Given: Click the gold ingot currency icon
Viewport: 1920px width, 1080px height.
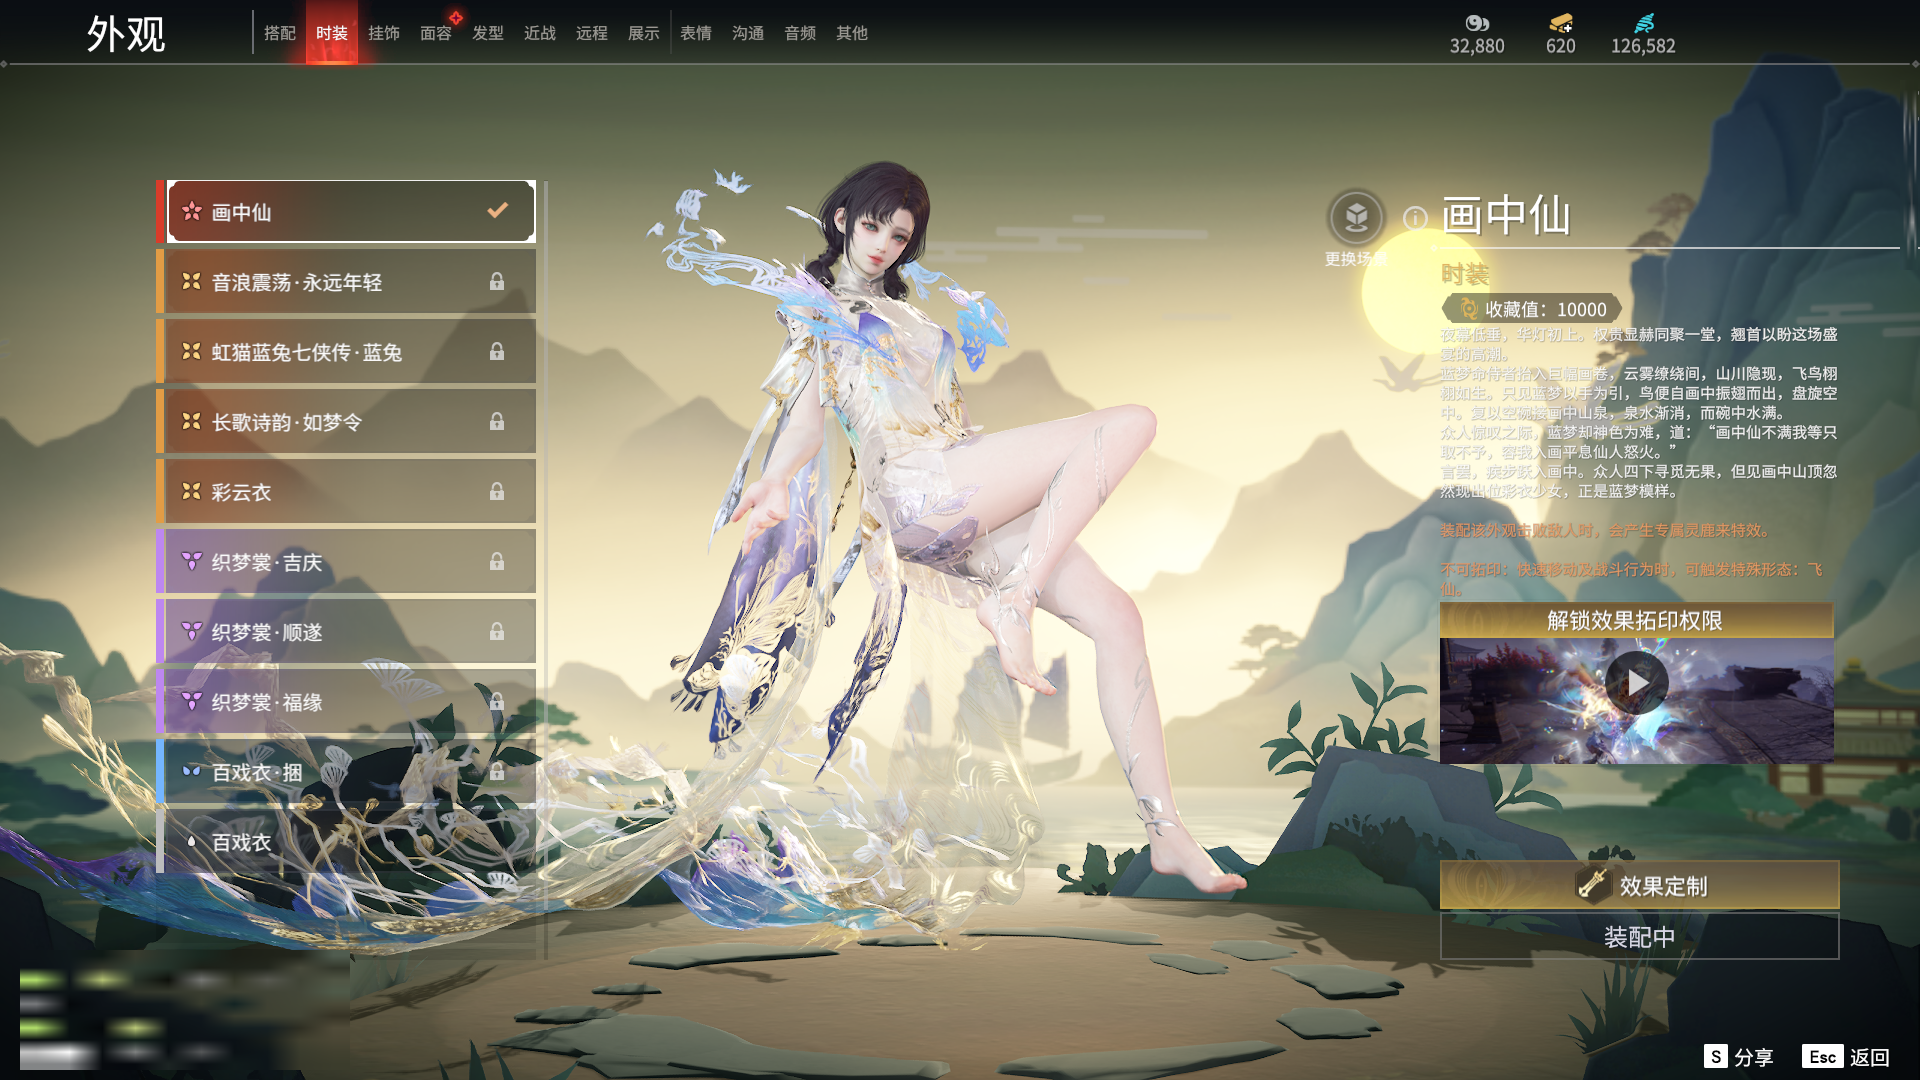Looking at the screenshot, I should click(1560, 23).
